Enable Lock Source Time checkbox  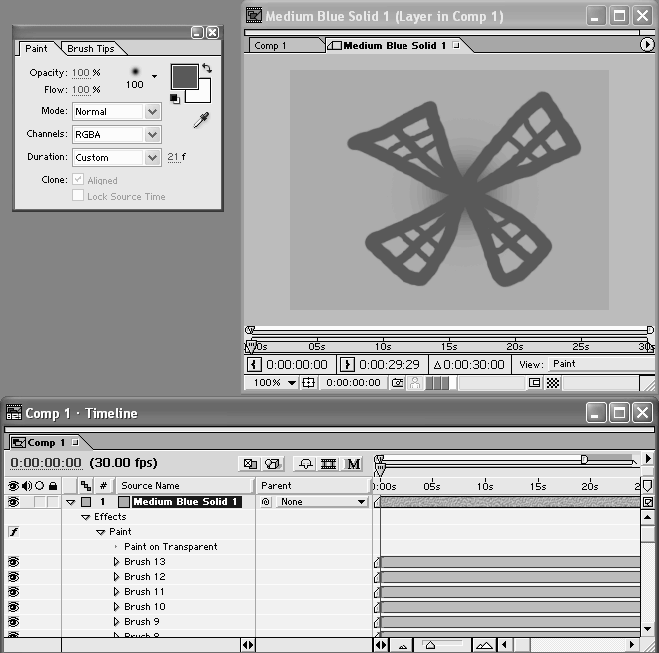tap(78, 197)
